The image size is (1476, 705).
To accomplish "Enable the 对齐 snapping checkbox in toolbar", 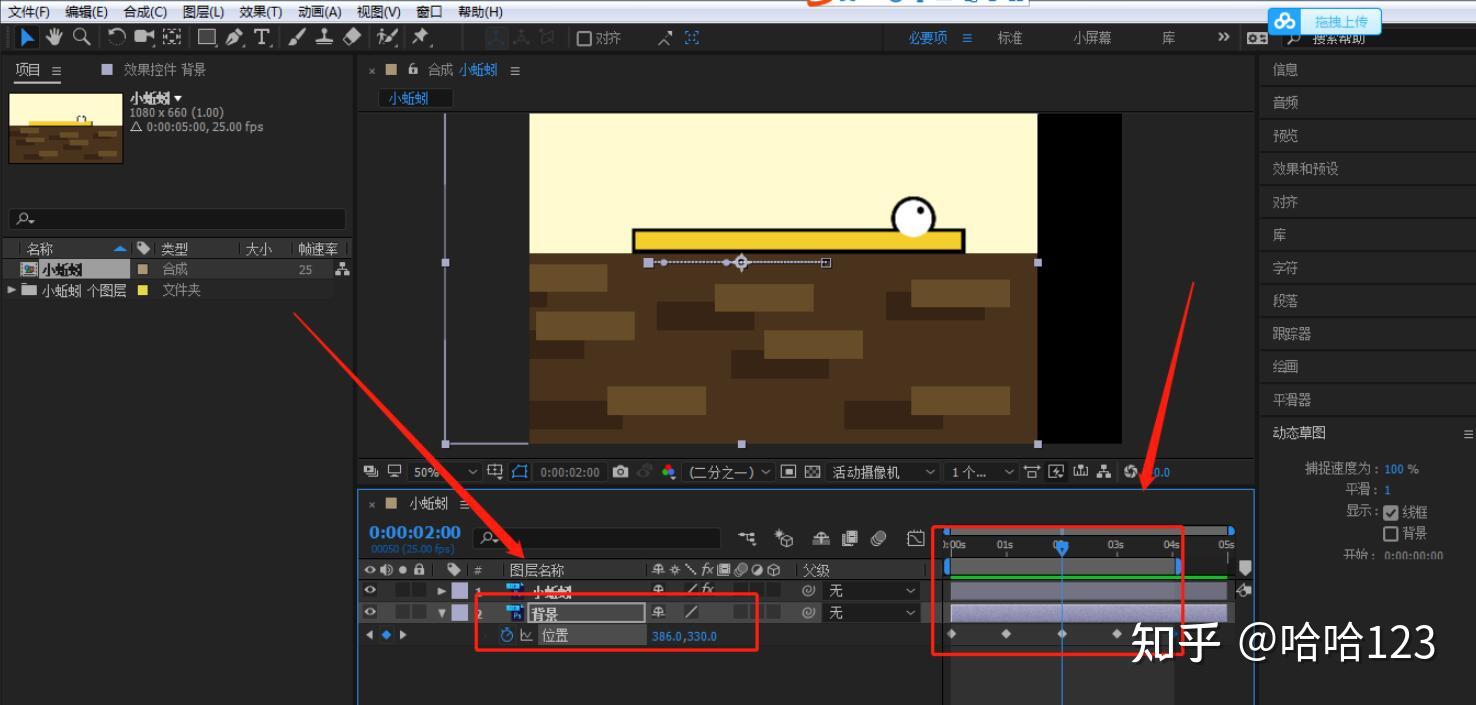I will pyautogui.click(x=585, y=38).
